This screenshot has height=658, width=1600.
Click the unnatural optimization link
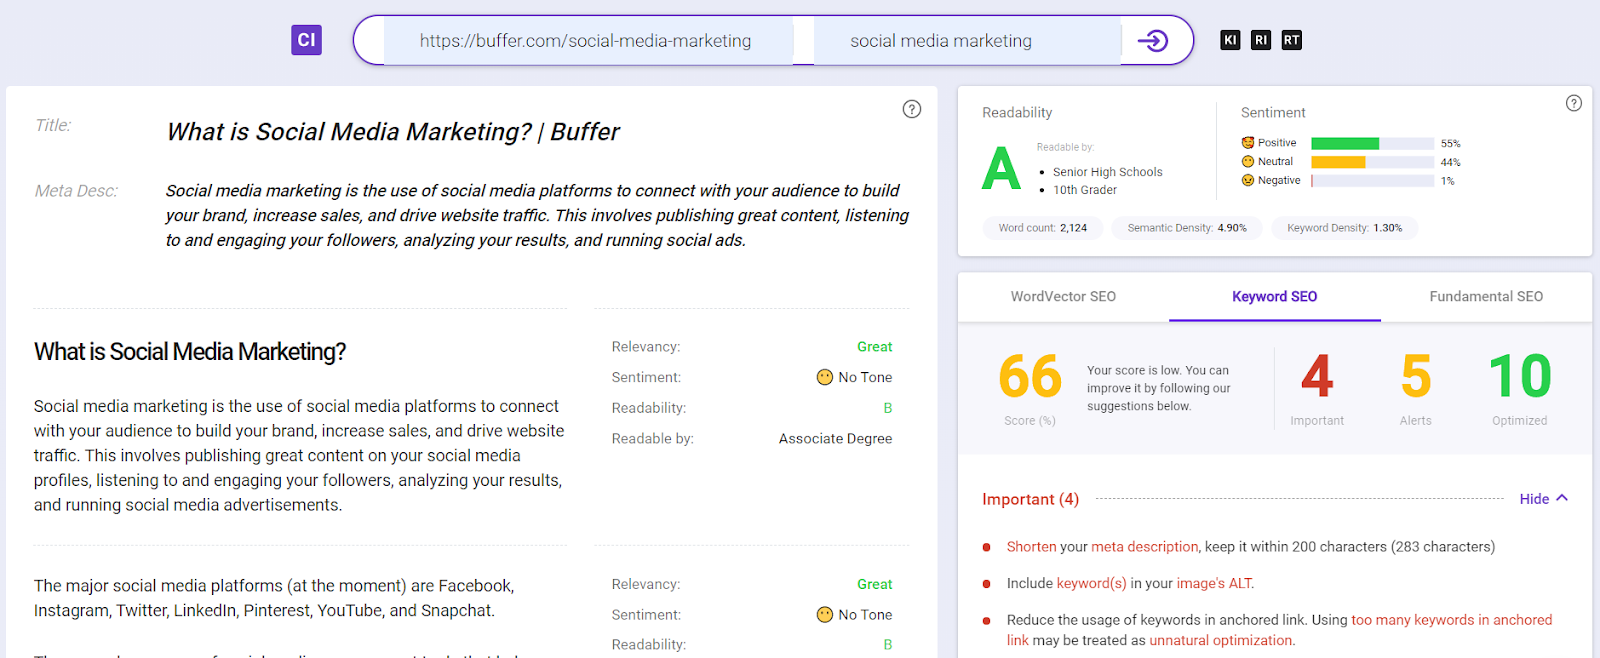1221,640
